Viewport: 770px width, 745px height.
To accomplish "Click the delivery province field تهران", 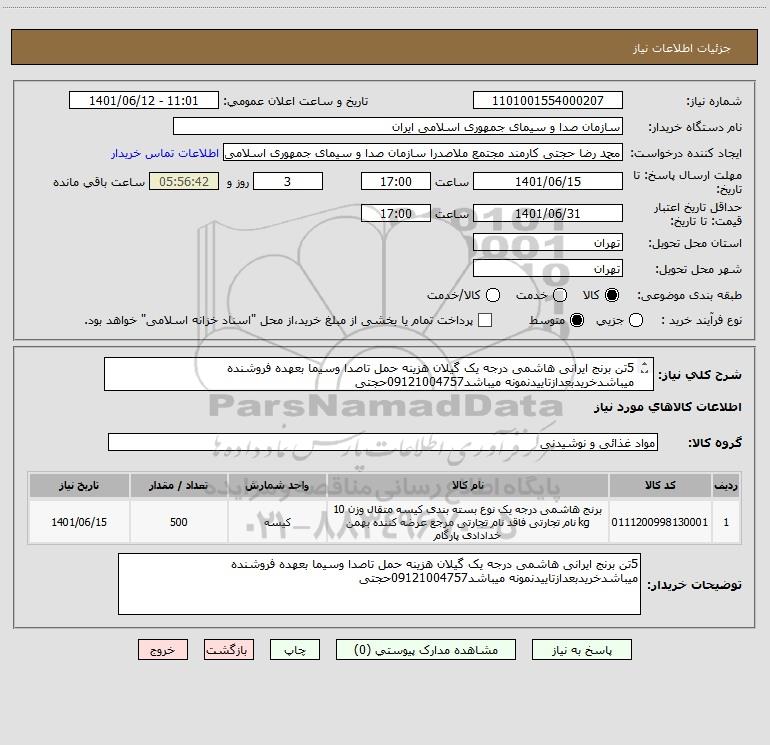I will point(548,243).
